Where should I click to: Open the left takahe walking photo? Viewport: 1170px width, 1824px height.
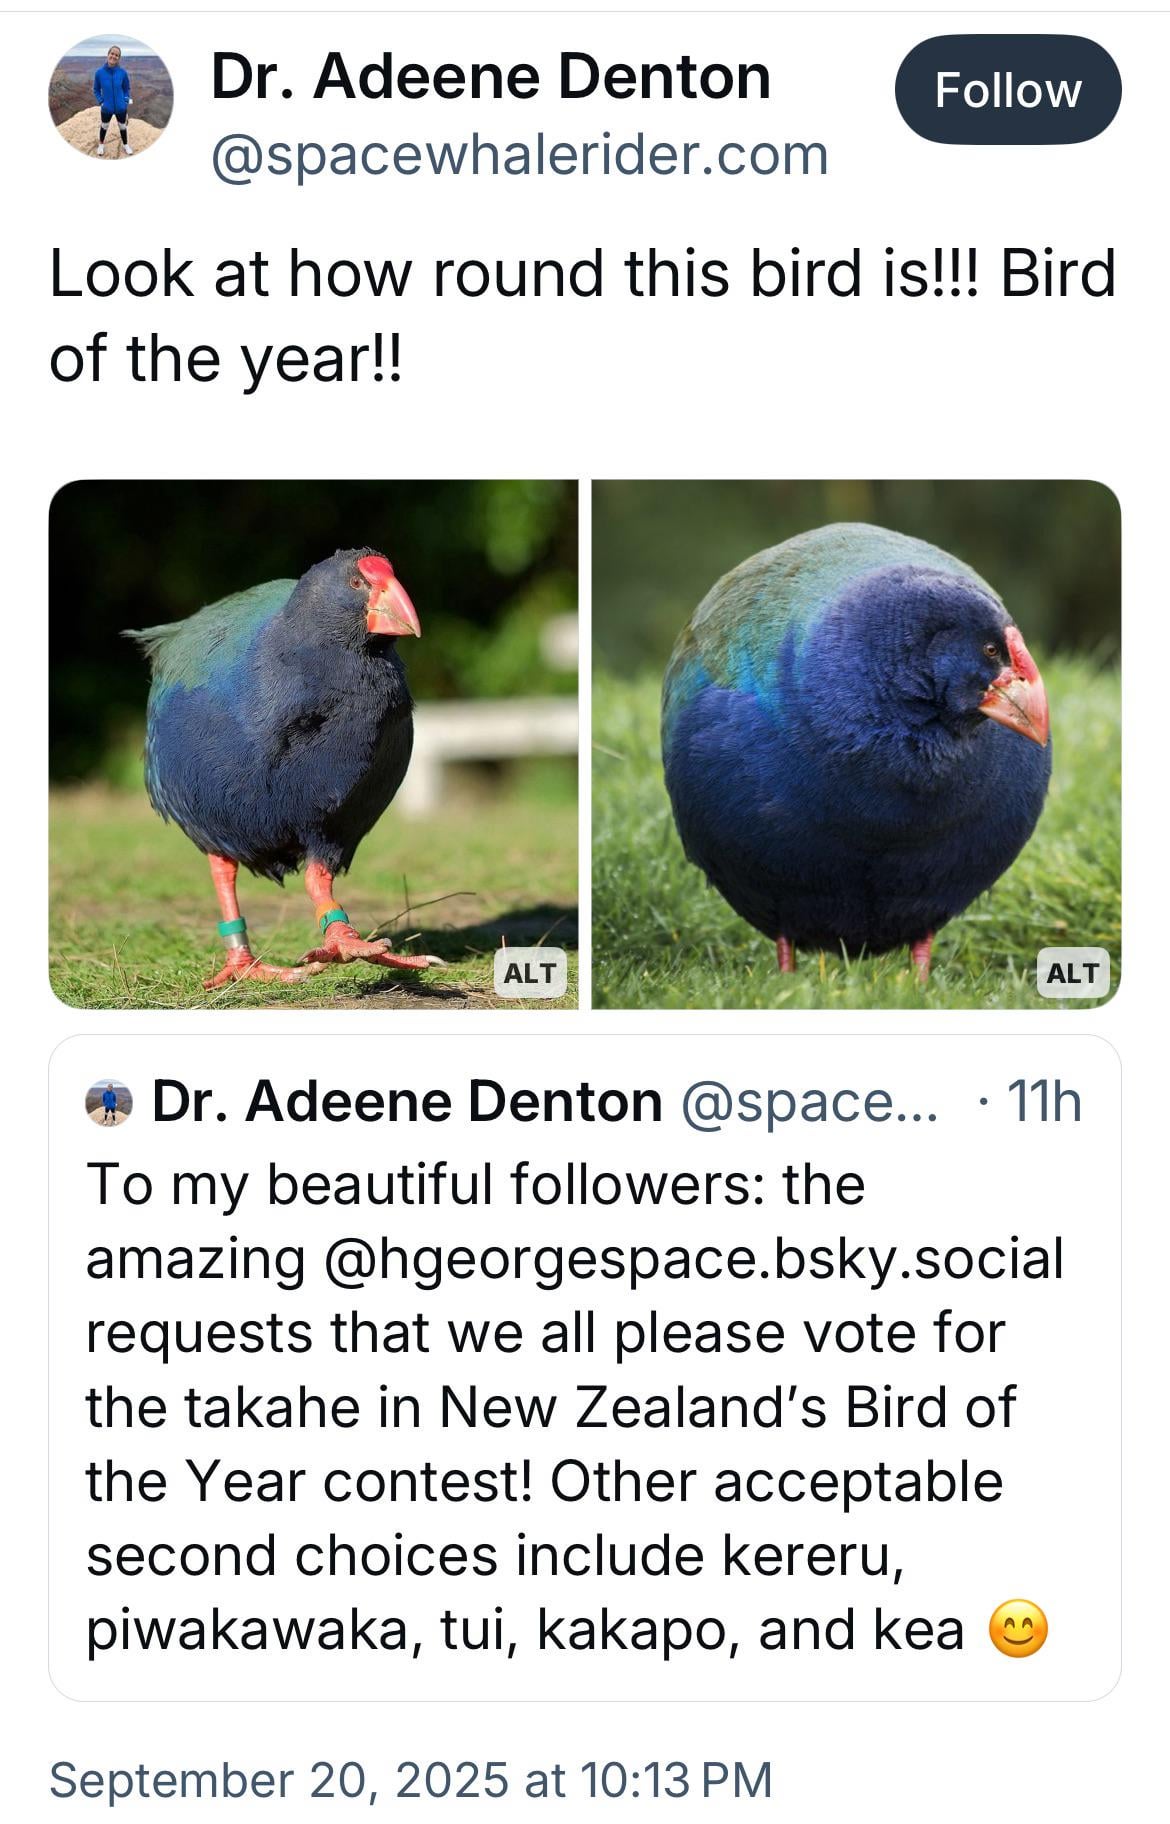[x=313, y=744]
